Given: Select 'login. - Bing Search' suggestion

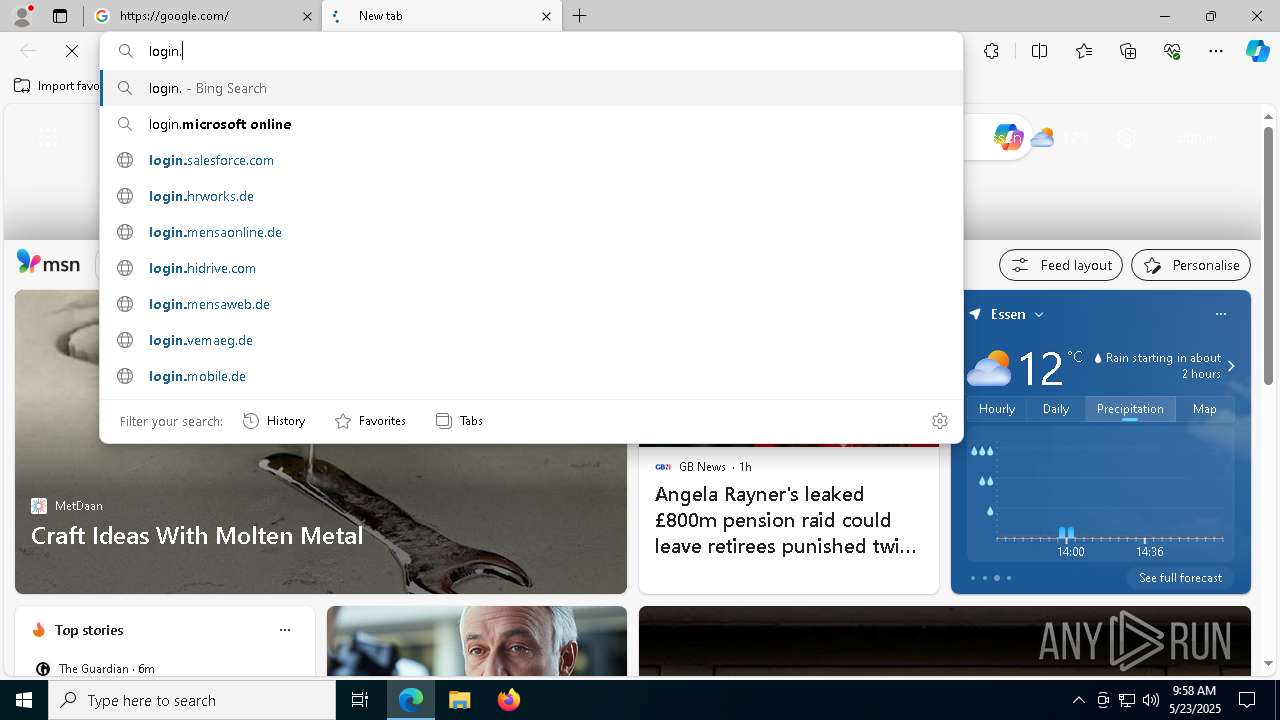Looking at the screenshot, I should 532,88.
